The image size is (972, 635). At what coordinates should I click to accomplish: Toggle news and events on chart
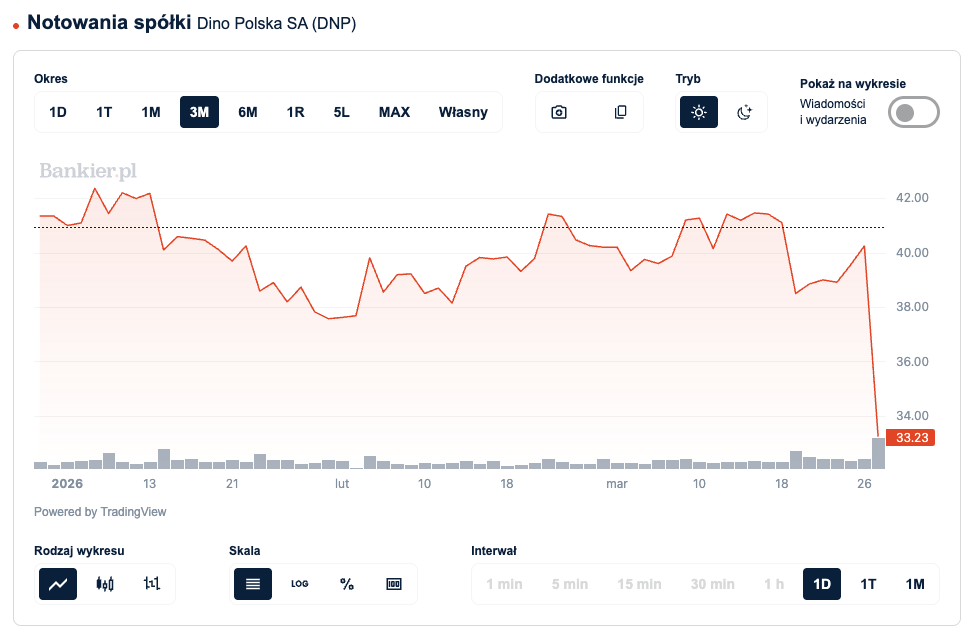914,112
